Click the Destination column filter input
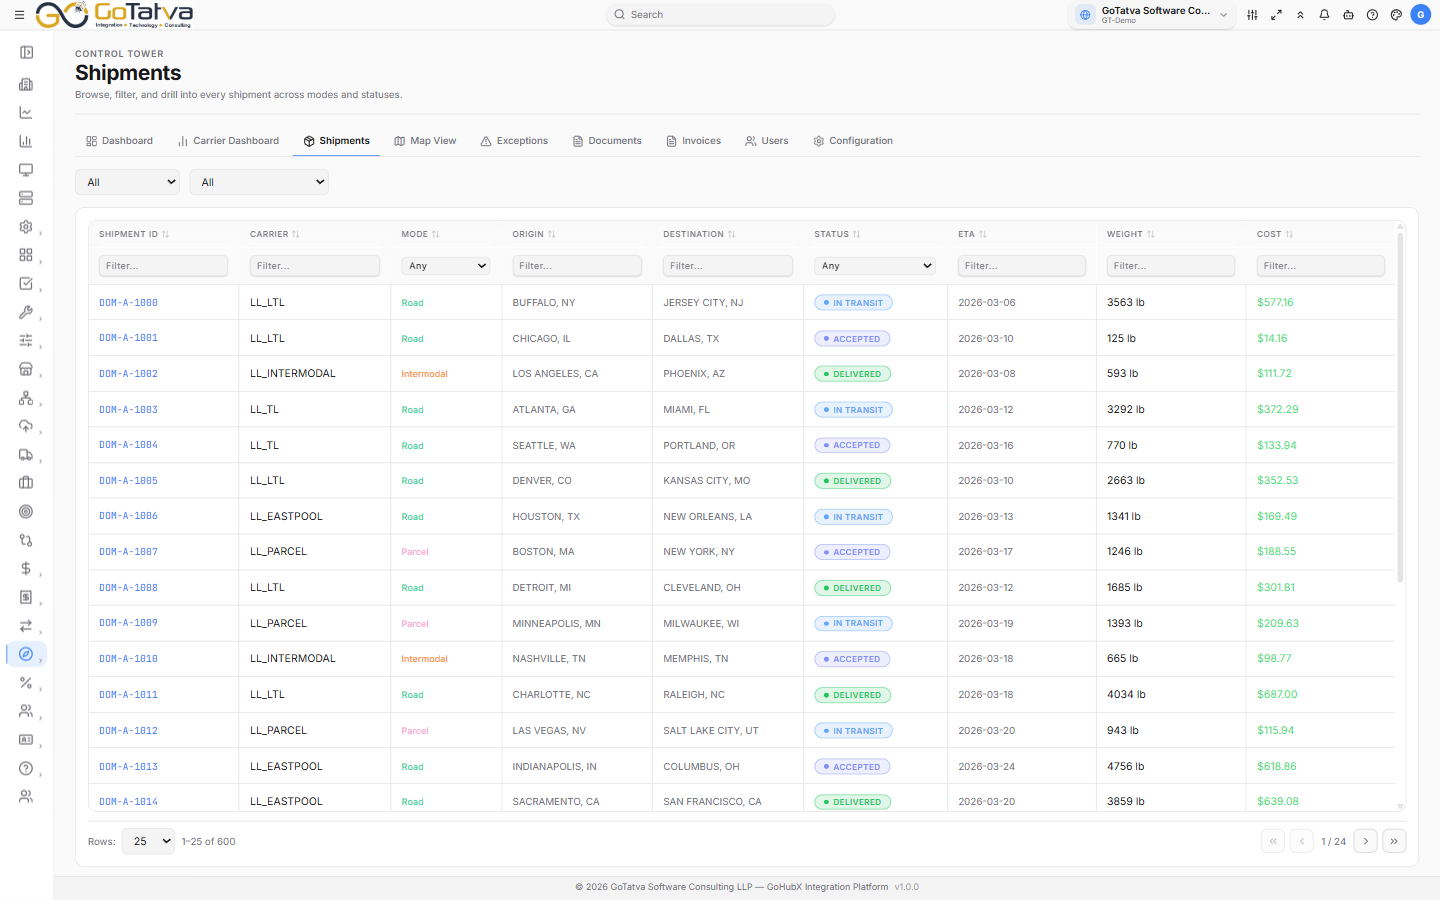Viewport: 1440px width, 900px height. point(728,266)
